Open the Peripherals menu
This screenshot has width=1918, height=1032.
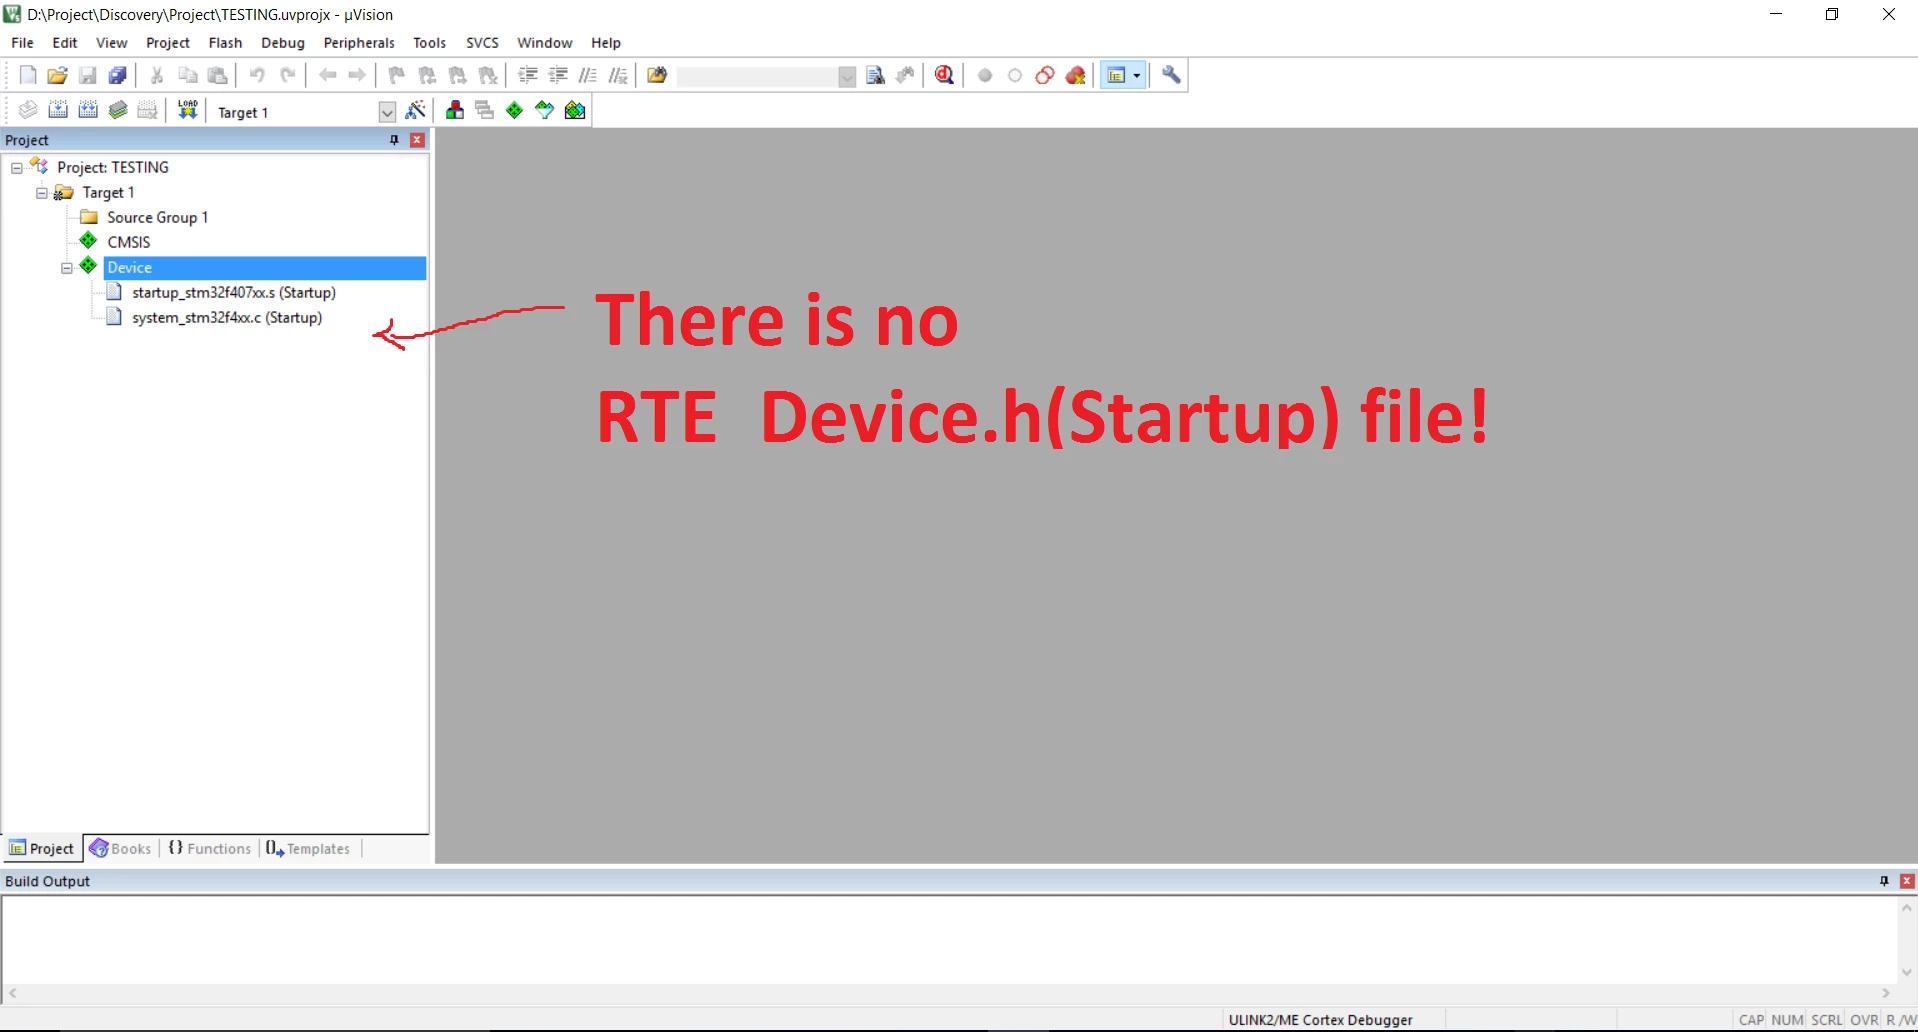point(359,43)
